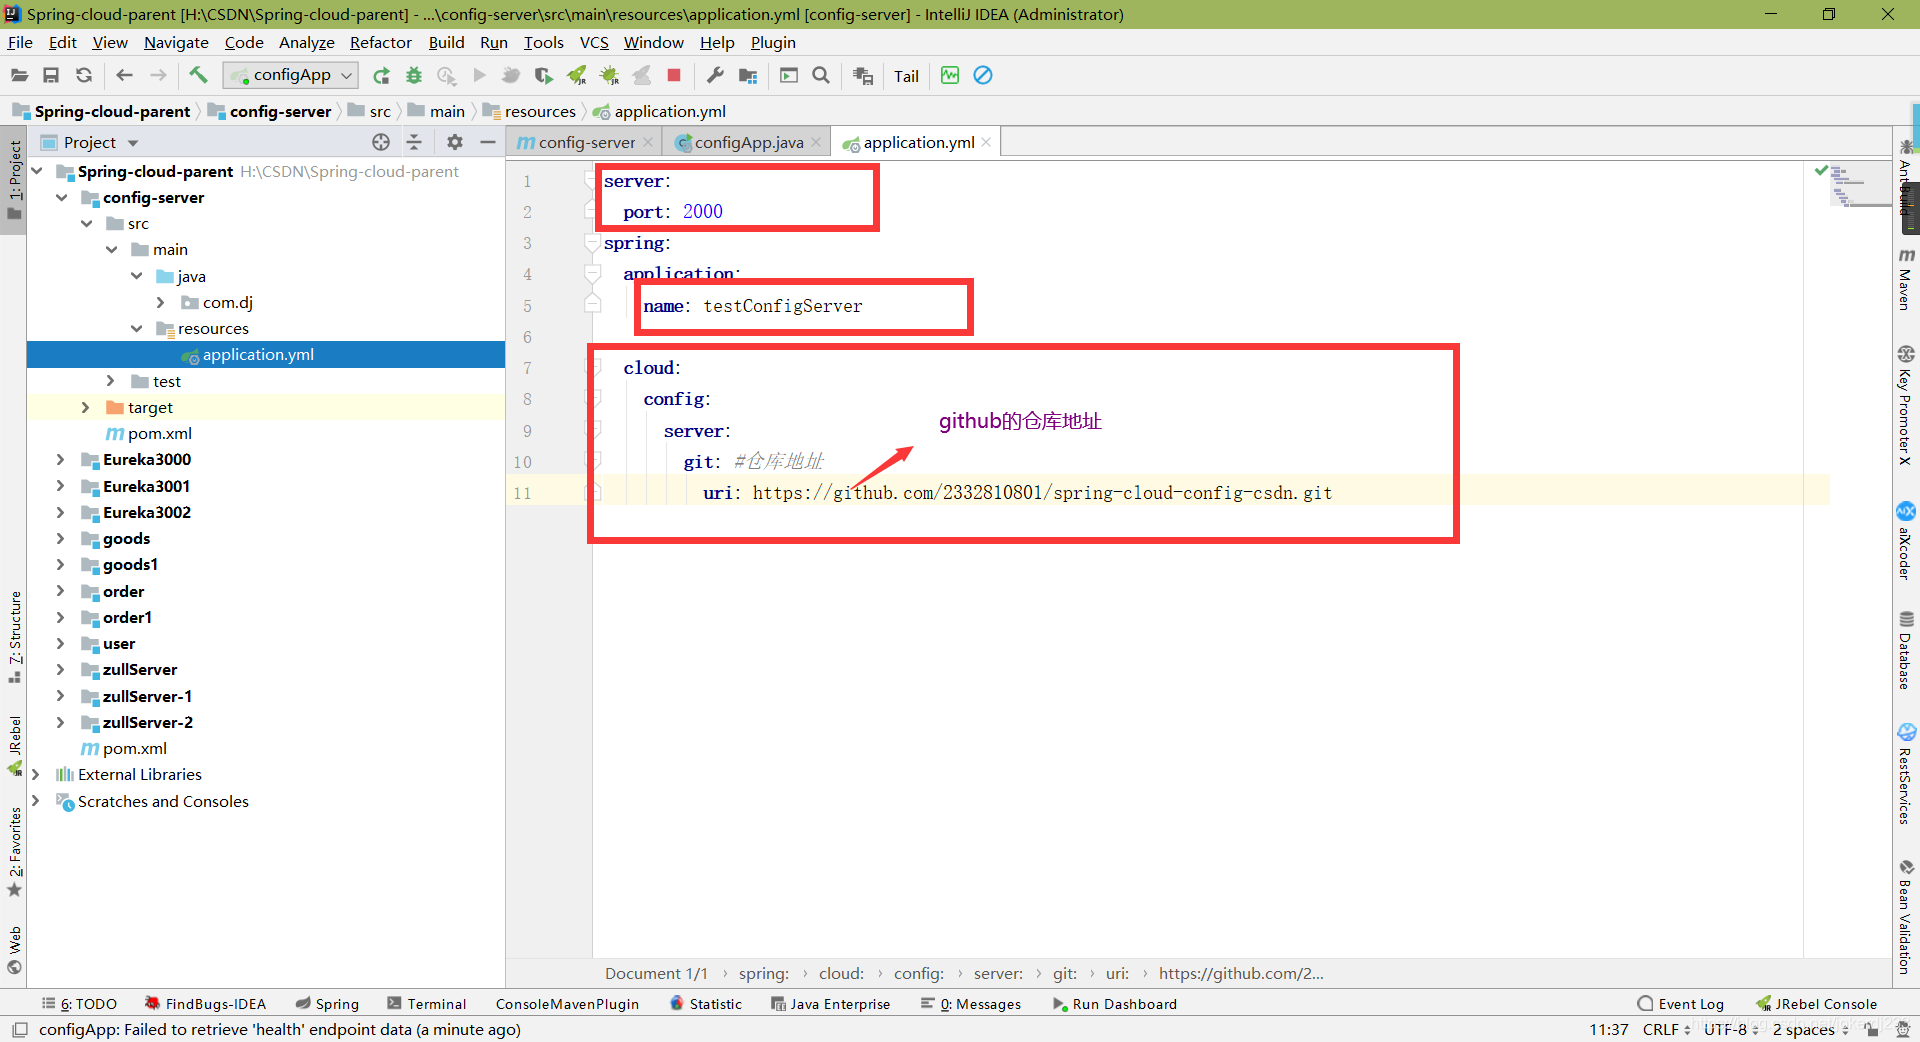Expand Scratches and Consoles node

point(36,801)
